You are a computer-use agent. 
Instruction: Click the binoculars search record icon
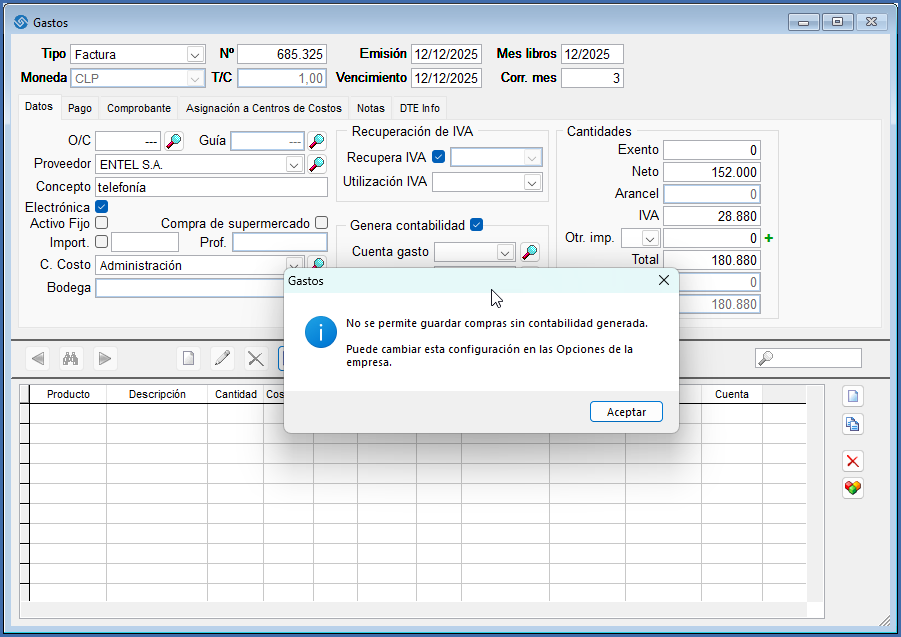pyautogui.click(x=70, y=358)
